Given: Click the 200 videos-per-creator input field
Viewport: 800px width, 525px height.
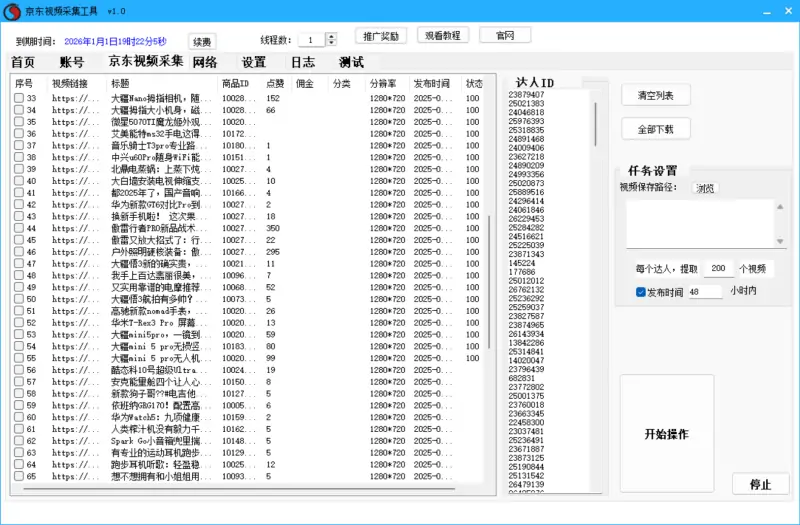Looking at the screenshot, I should point(718,268).
